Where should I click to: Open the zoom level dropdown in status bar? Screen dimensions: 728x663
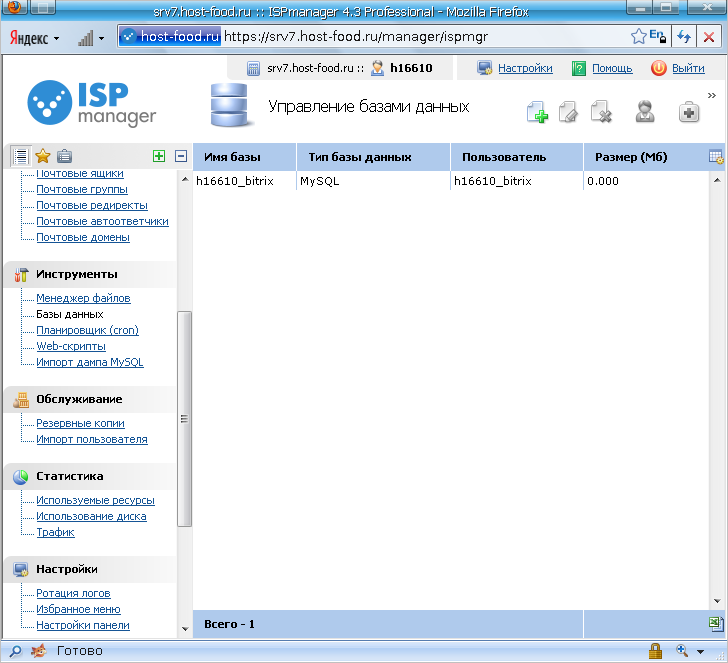pyautogui.click(x=700, y=651)
